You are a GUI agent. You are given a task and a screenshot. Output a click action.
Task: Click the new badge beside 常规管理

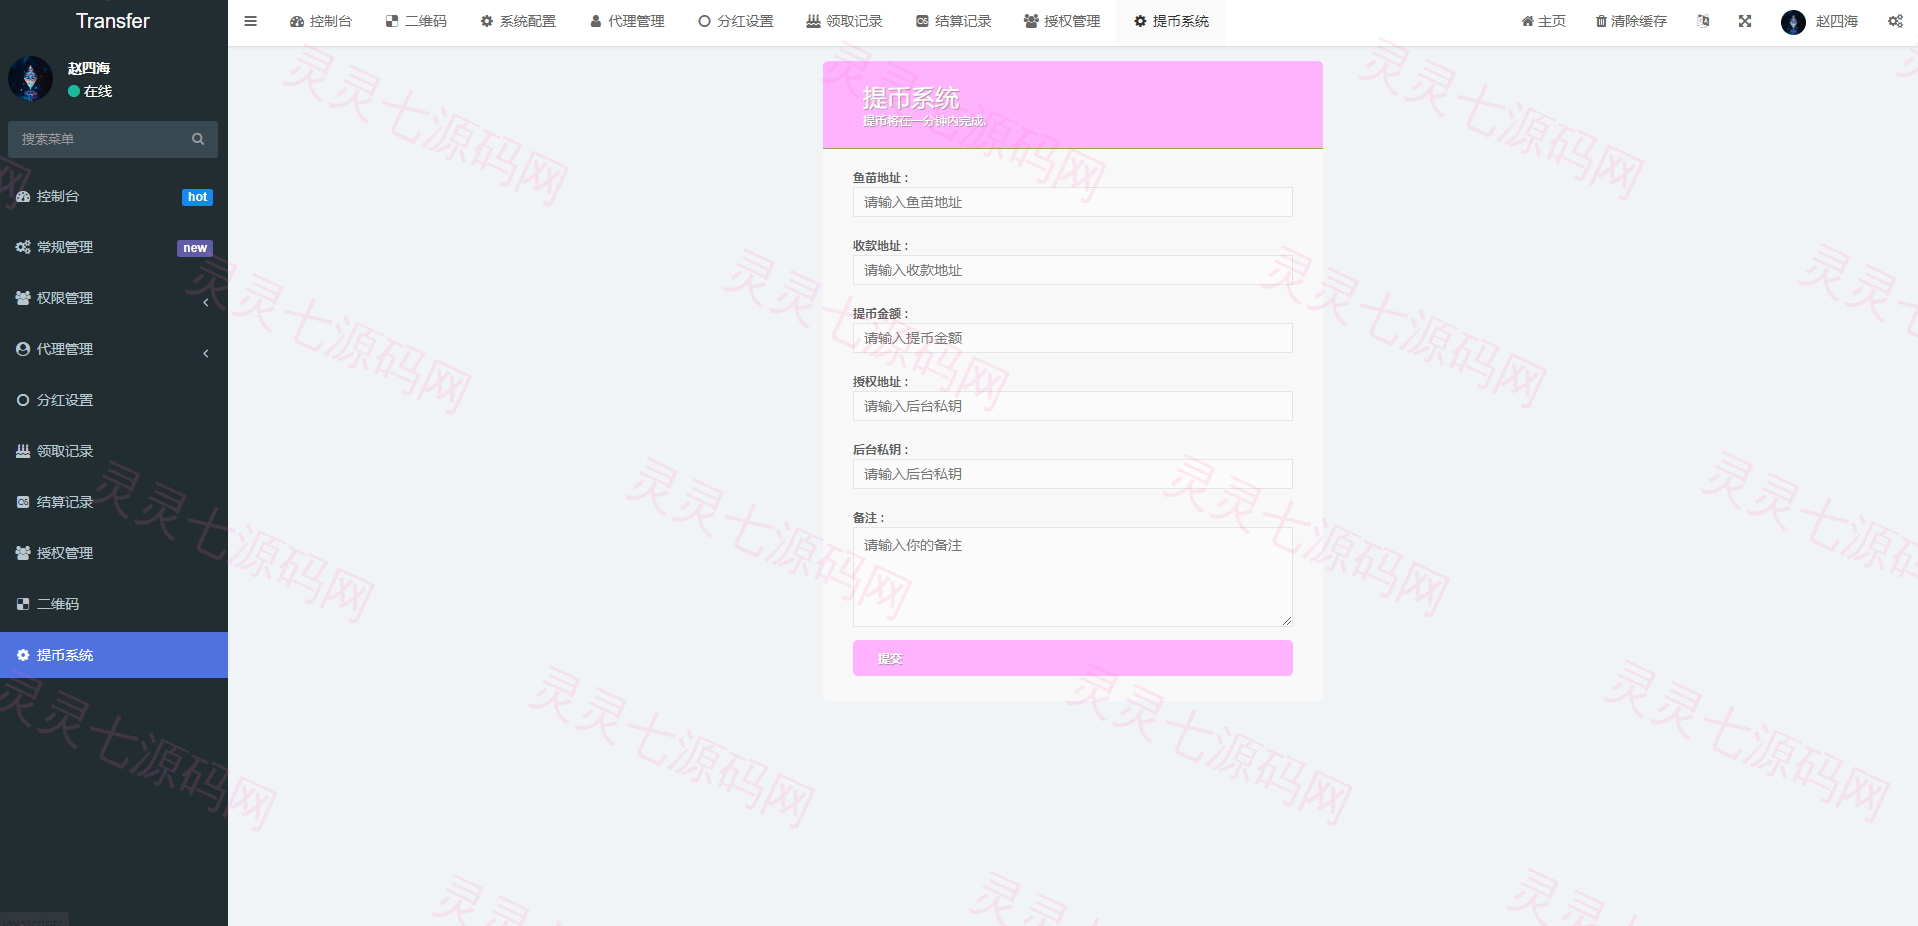195,248
